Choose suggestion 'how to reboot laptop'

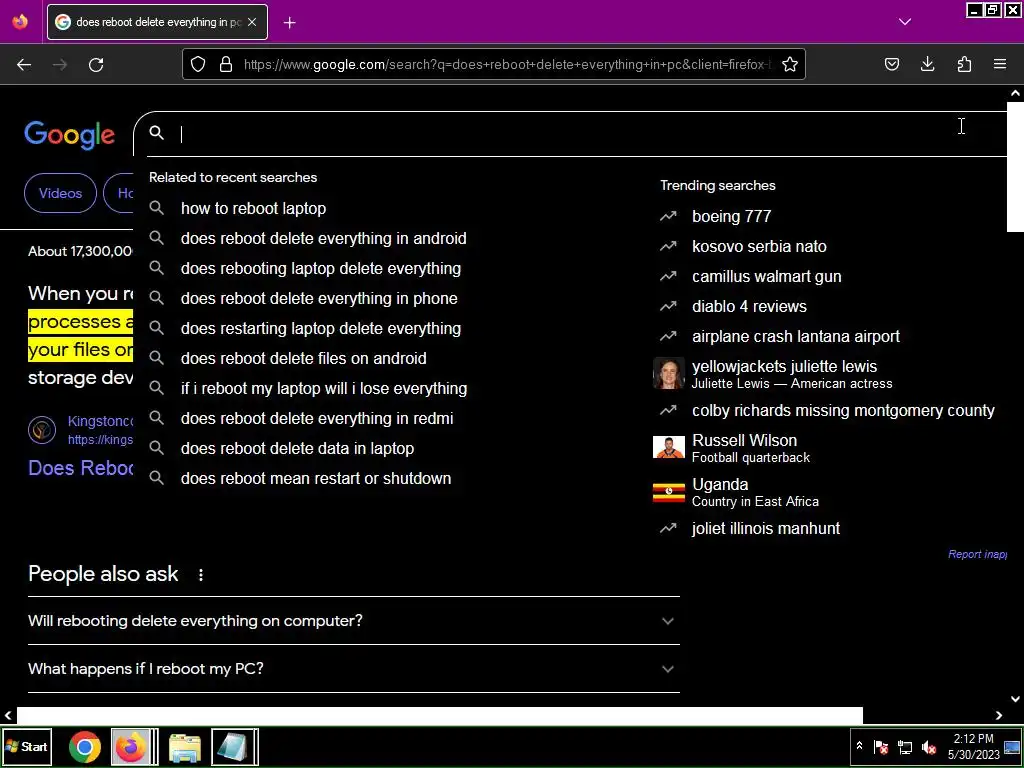click(253, 208)
